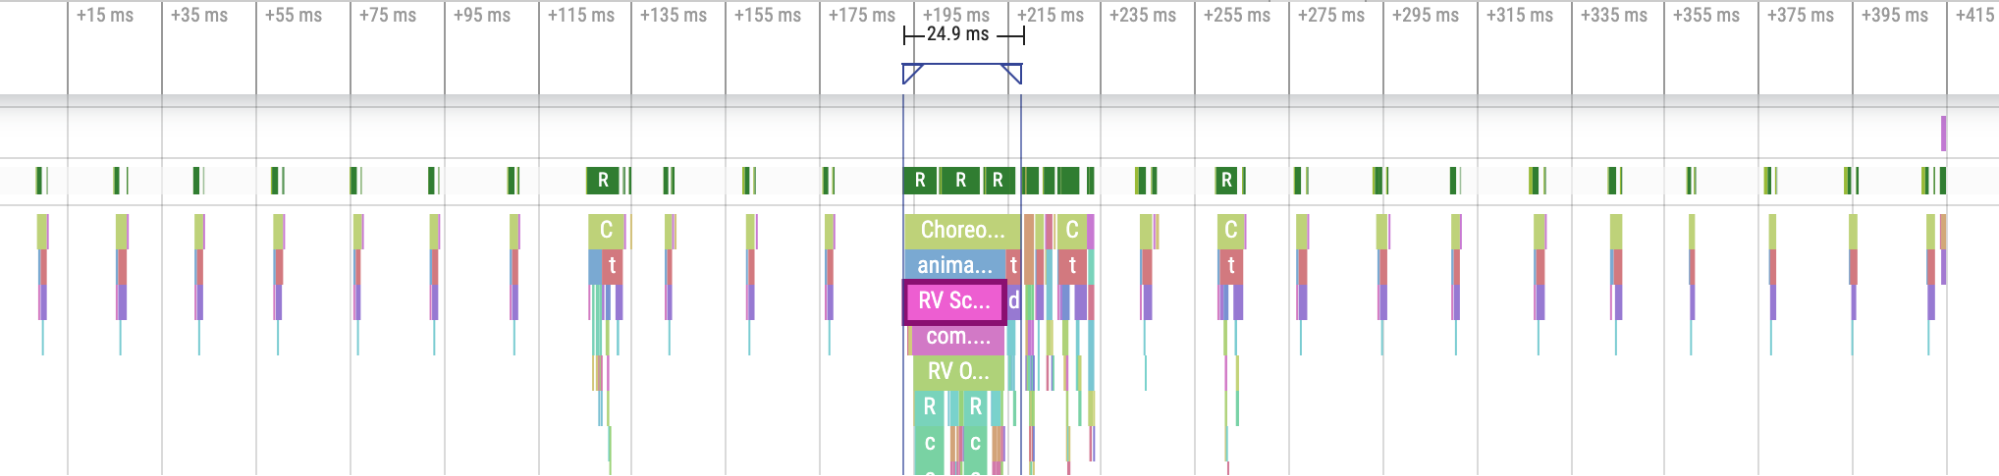Image resolution: width=1999 pixels, height=476 pixels.
Task: Click the left handle of the 24.9 ms selection
Action: [x=911, y=73]
